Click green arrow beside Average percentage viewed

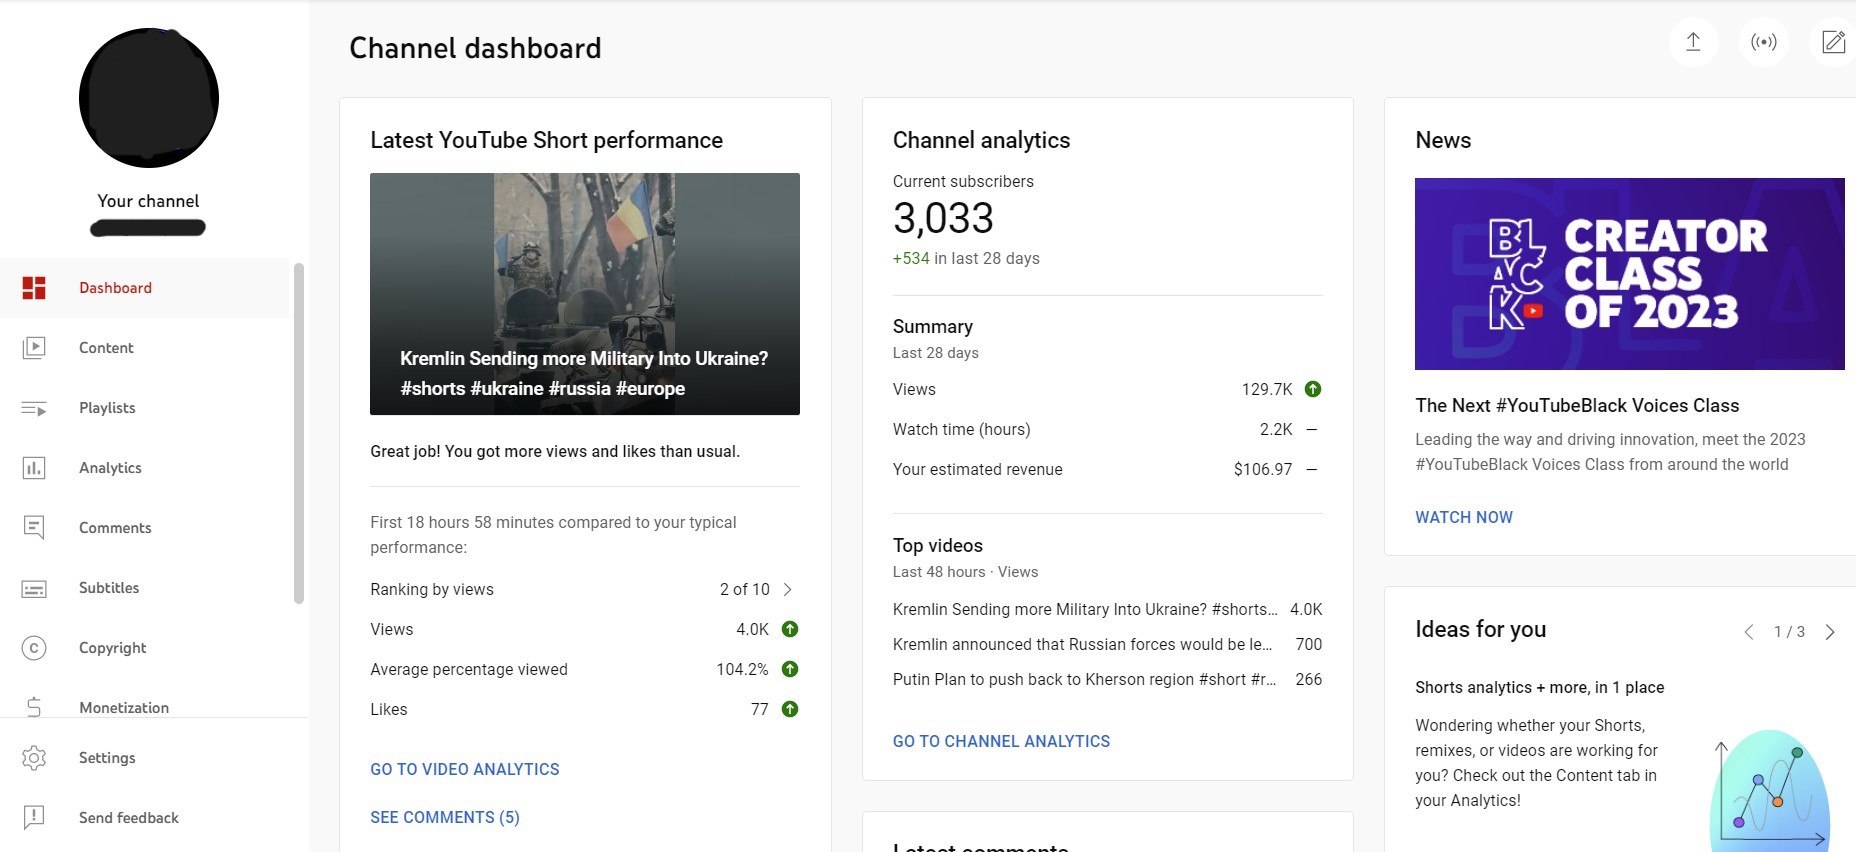(x=790, y=669)
